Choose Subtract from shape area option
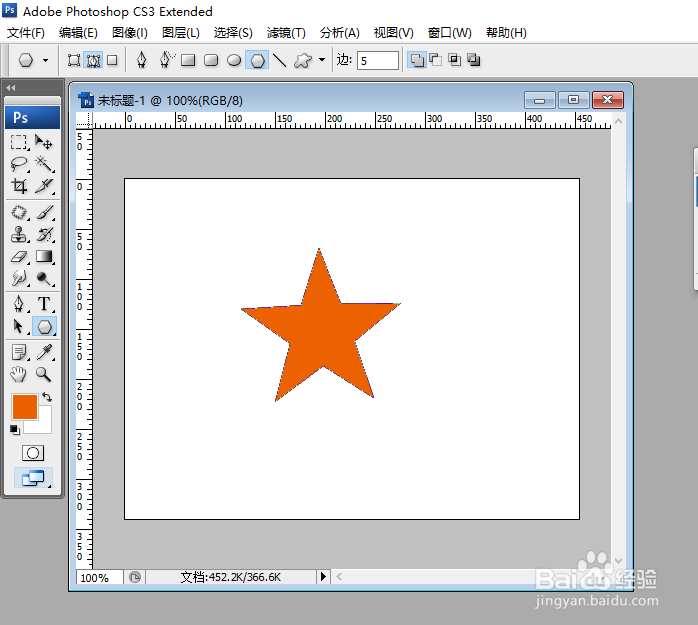698x625 pixels. pos(435,60)
